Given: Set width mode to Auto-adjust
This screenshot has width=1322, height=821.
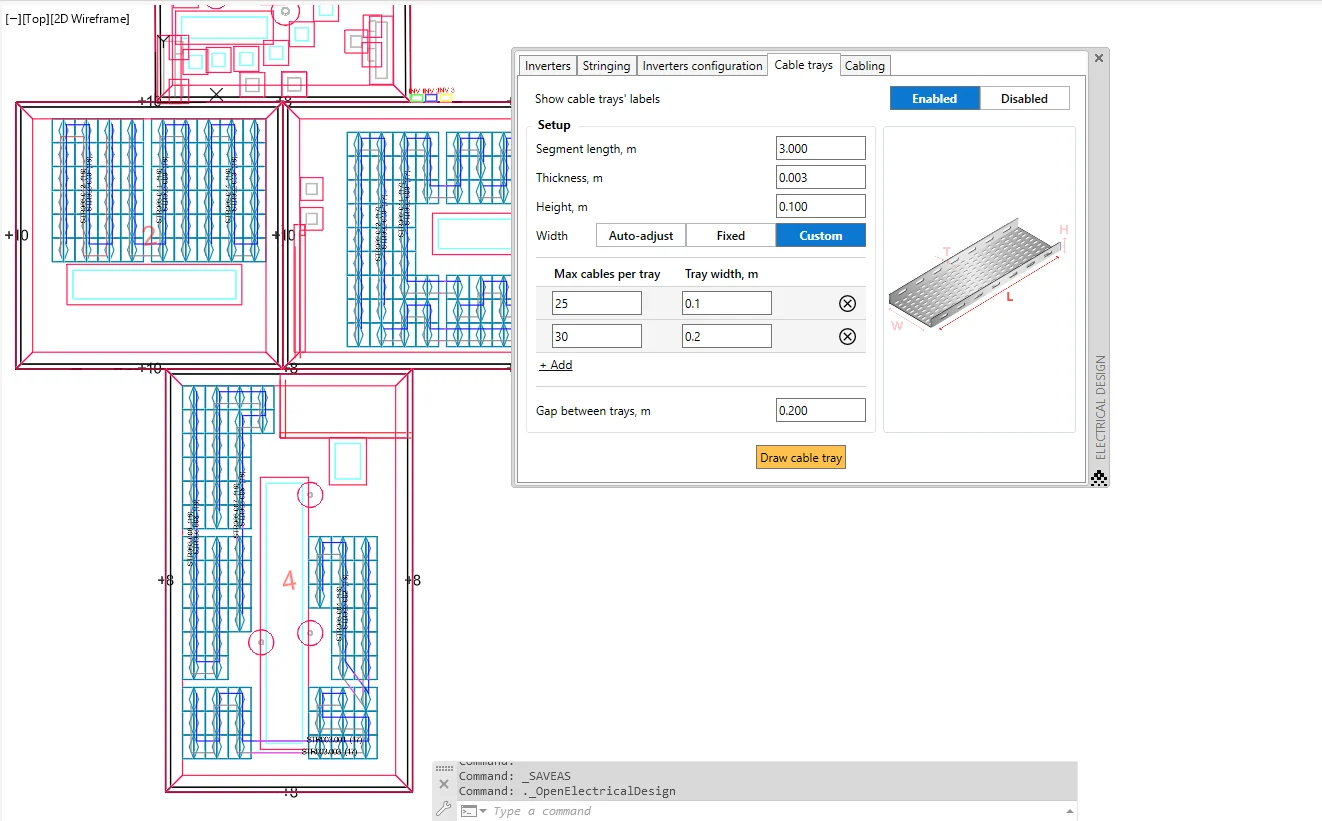Looking at the screenshot, I should click(x=641, y=236).
